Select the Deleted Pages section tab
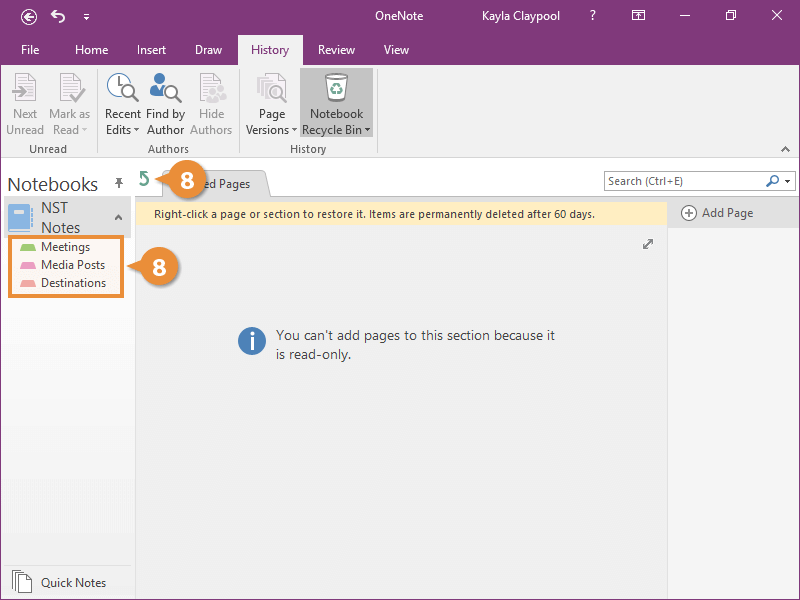800x600 pixels. [215, 184]
